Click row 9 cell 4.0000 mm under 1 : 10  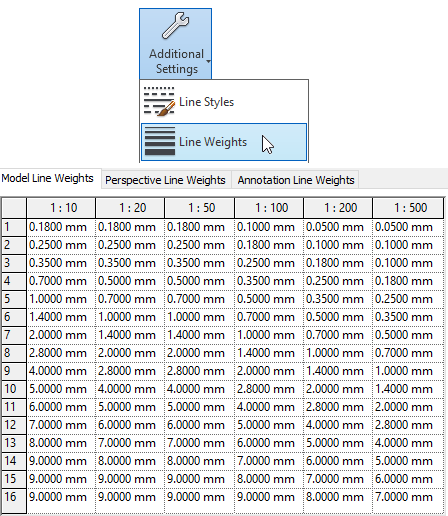pos(61,371)
